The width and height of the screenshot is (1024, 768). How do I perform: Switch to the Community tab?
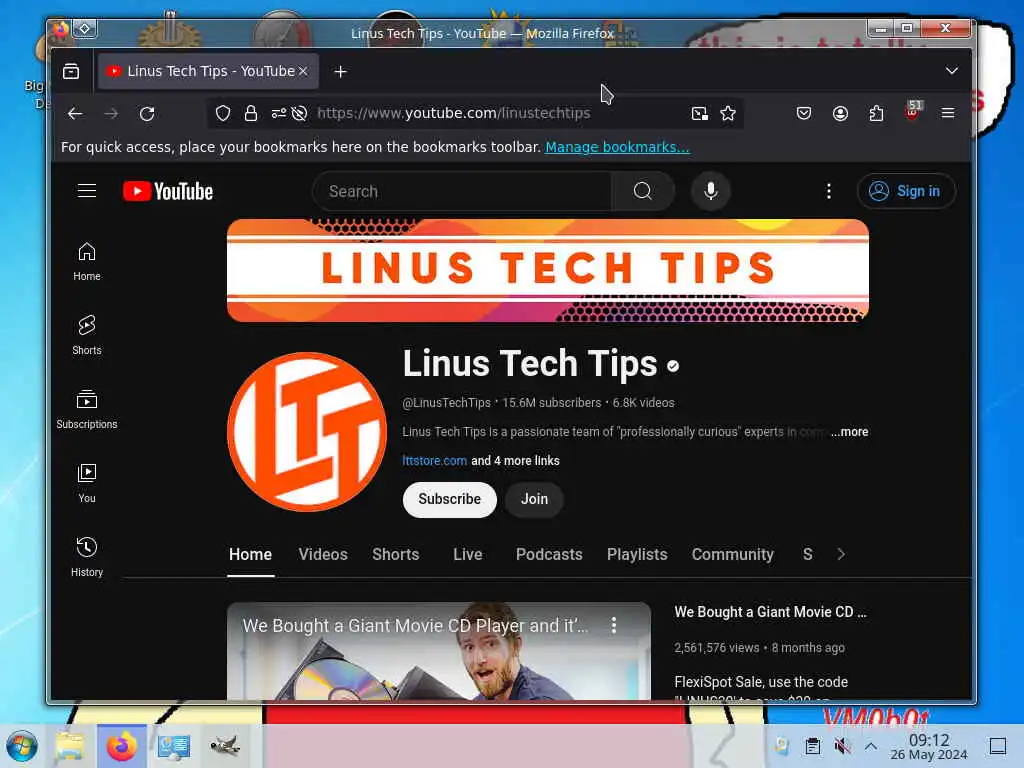pyautogui.click(x=732, y=554)
